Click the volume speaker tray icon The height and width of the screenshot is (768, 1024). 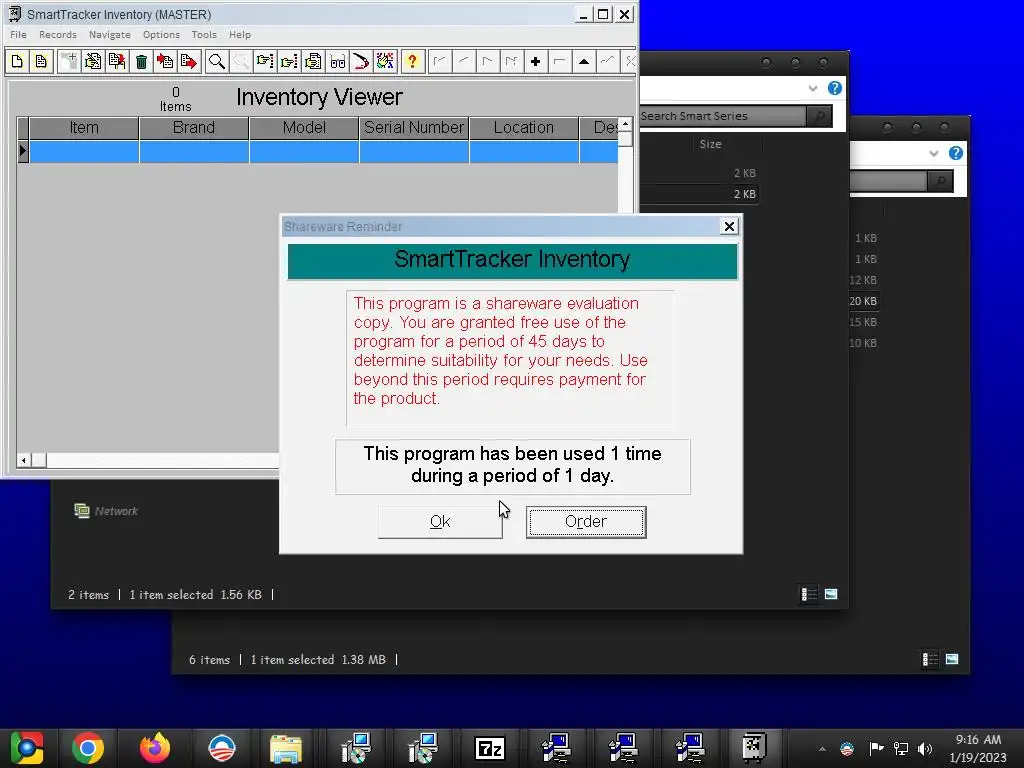(x=925, y=748)
